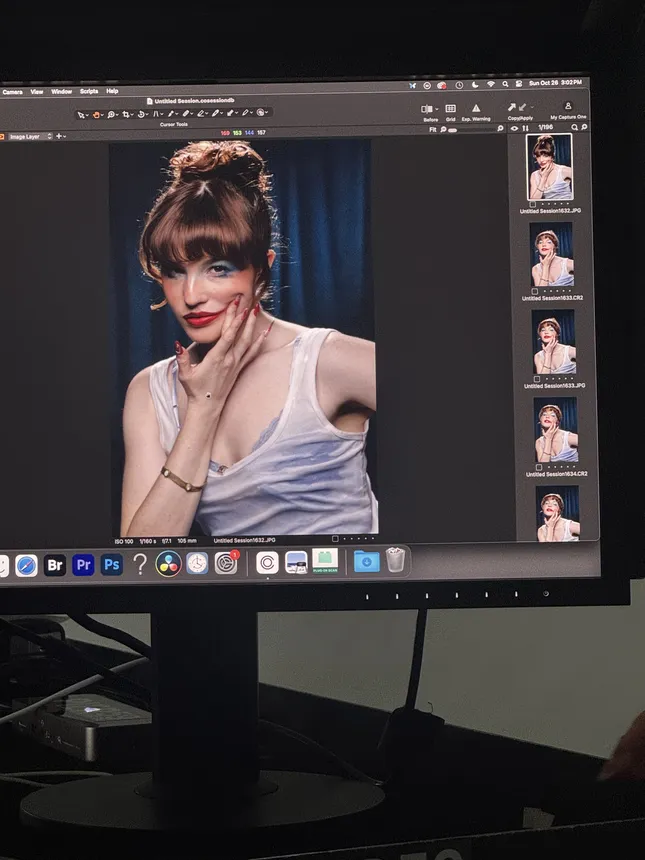Open Photoshop from the dock
Image resolution: width=645 pixels, height=860 pixels.
click(x=112, y=565)
